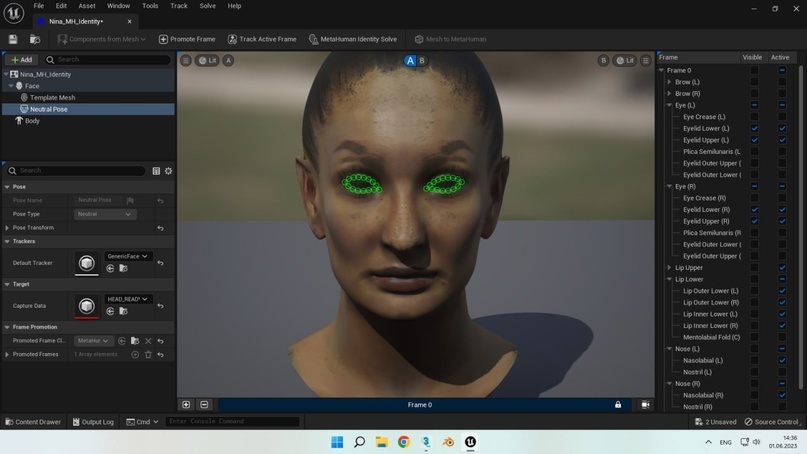Select the Neutral Pose tree item
This screenshot has height=454, width=807.
[48, 109]
